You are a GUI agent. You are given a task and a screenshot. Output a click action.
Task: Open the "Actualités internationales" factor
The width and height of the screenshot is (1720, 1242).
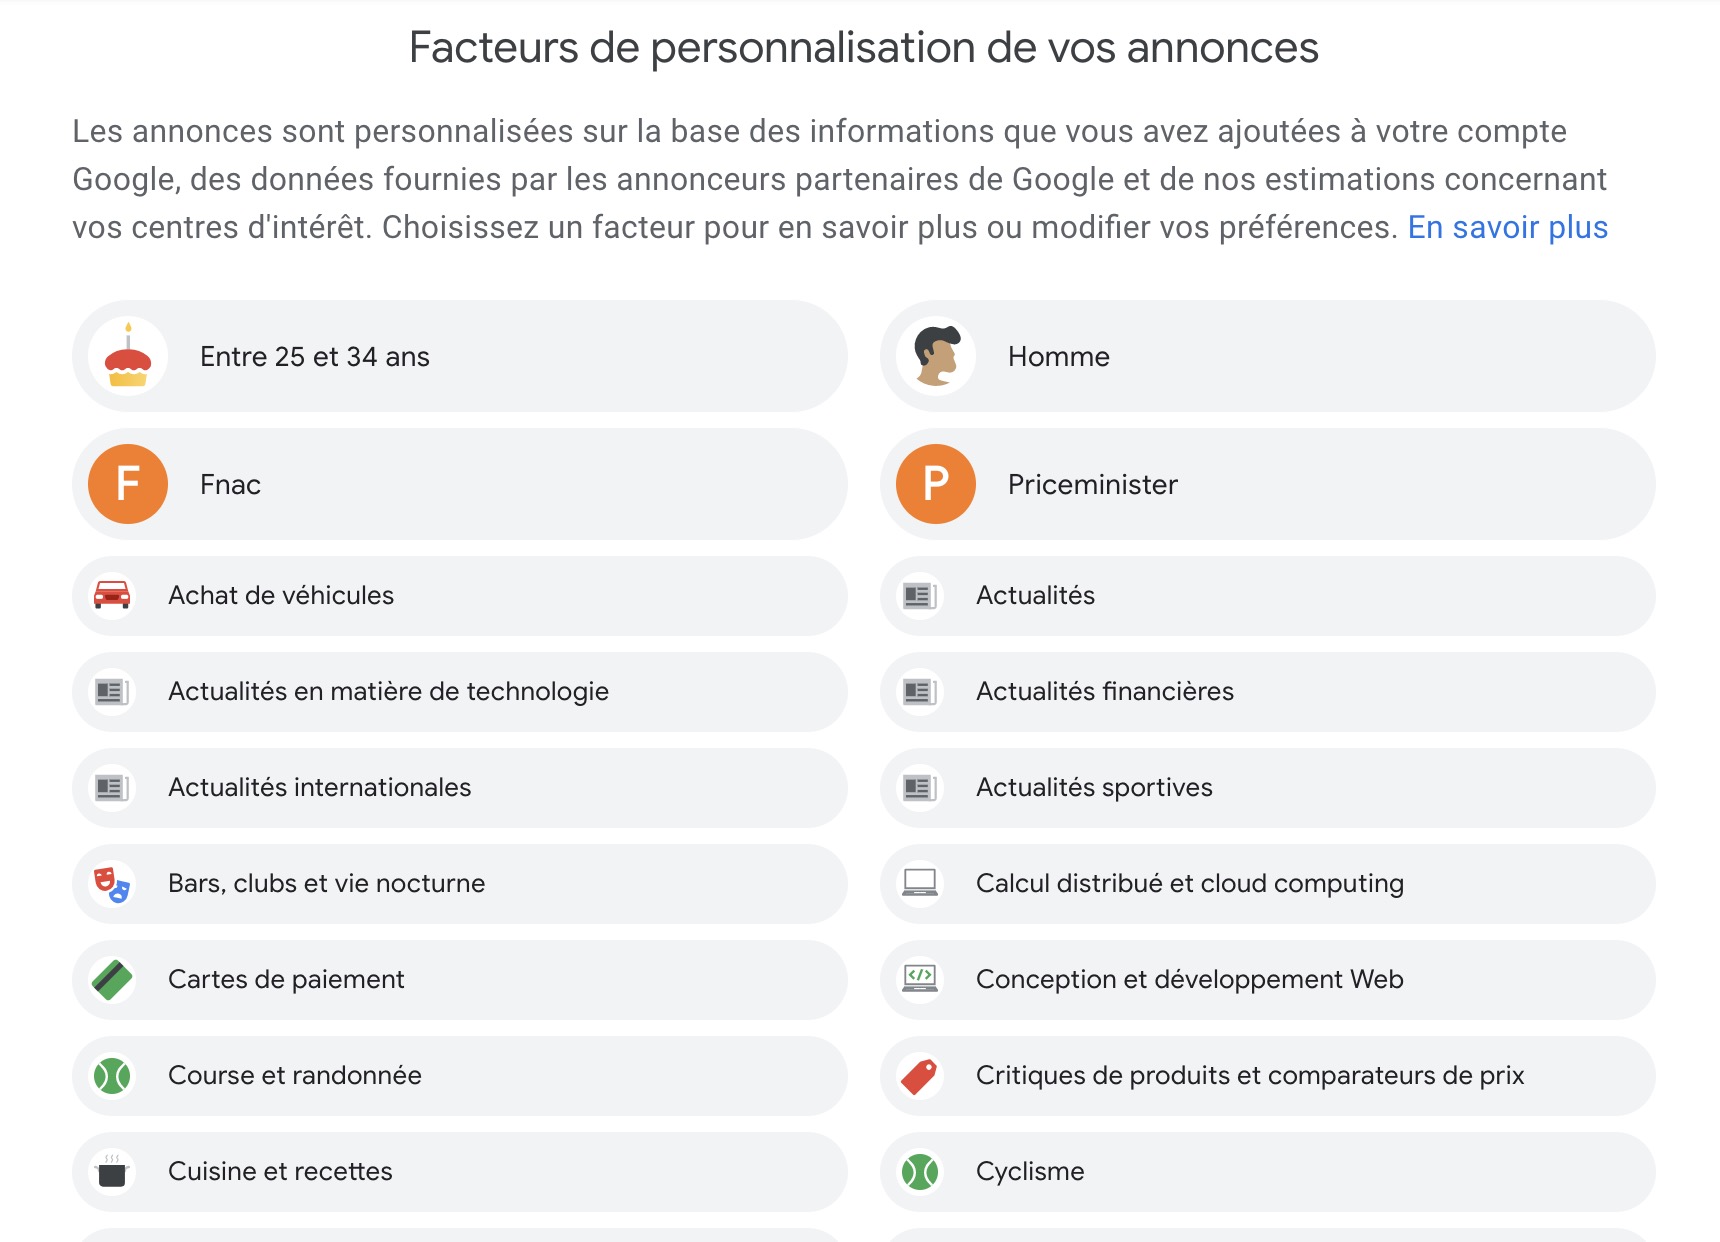(319, 788)
